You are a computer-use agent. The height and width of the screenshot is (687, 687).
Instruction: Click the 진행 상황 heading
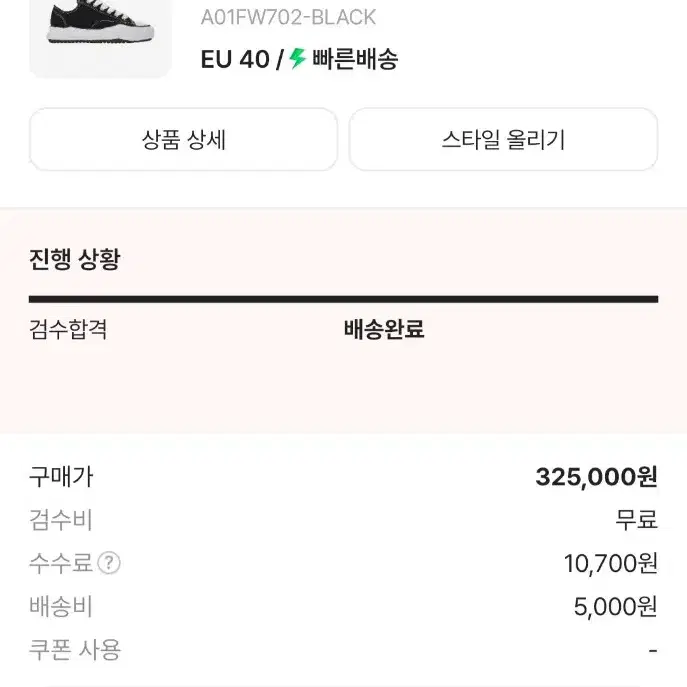[x=75, y=260]
